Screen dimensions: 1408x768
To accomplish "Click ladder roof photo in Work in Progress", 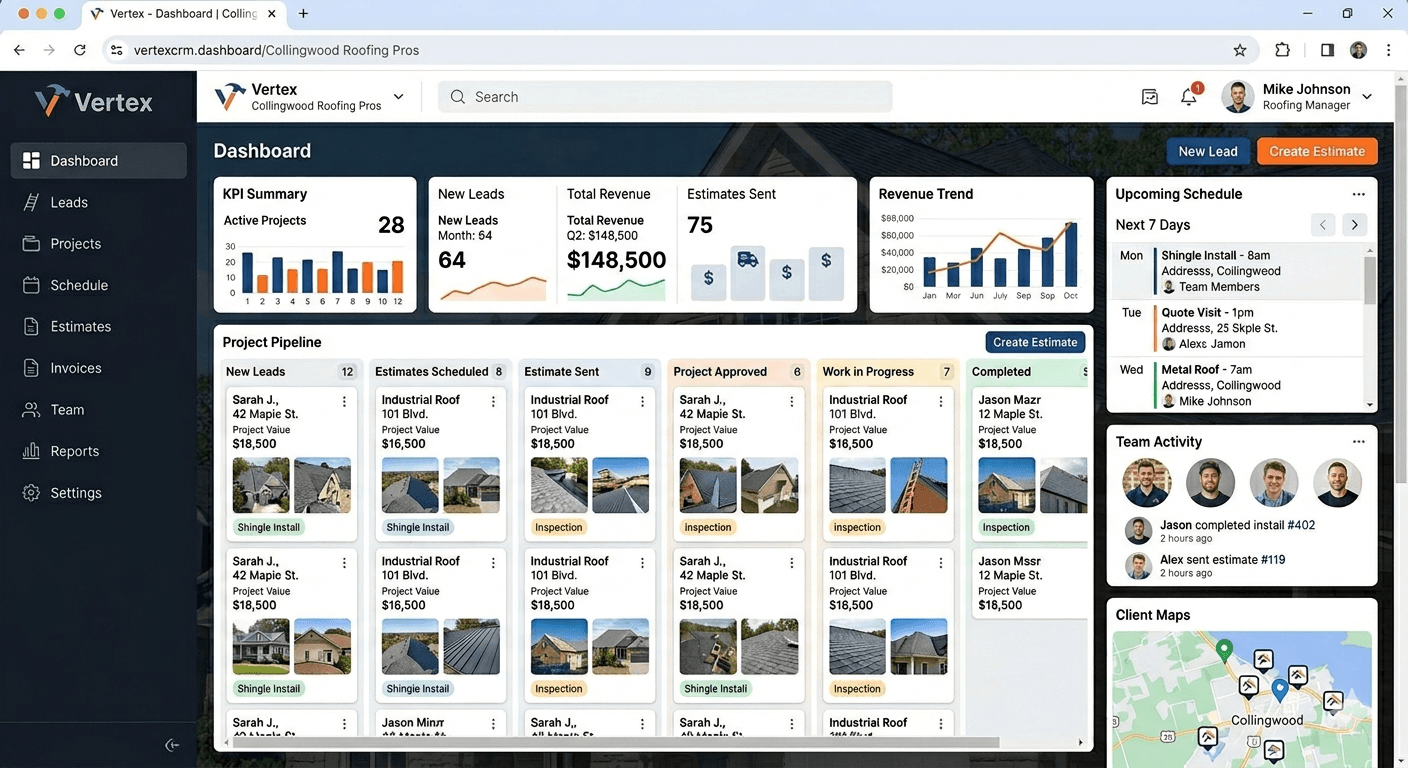I will click(x=918, y=485).
